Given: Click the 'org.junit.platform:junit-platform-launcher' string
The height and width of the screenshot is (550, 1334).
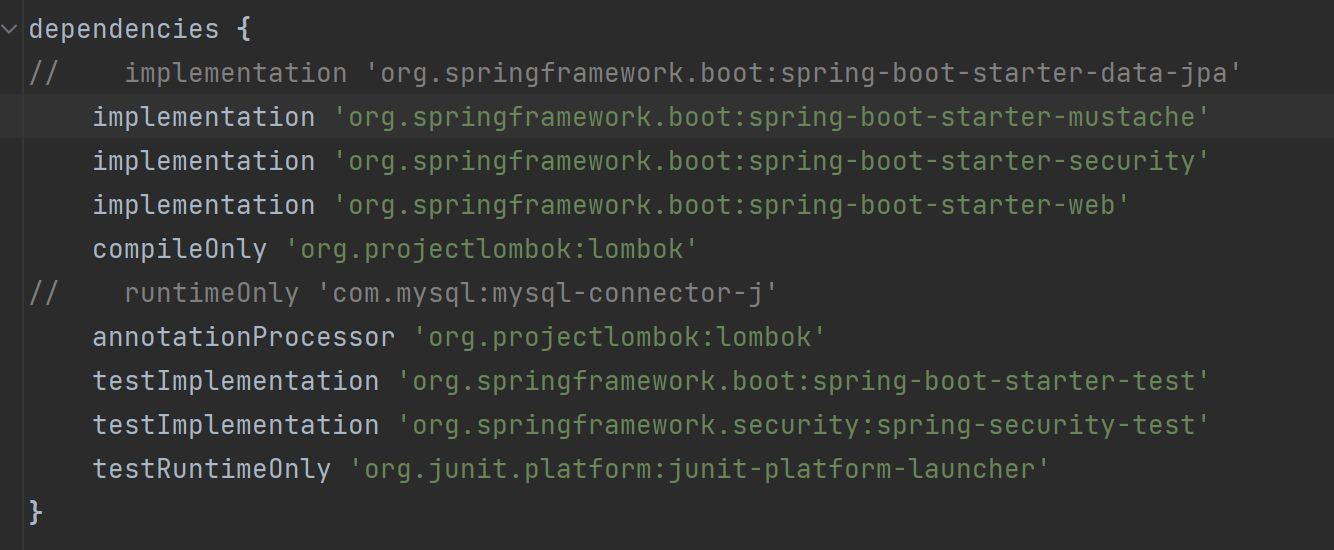Looking at the screenshot, I should tap(700, 469).
